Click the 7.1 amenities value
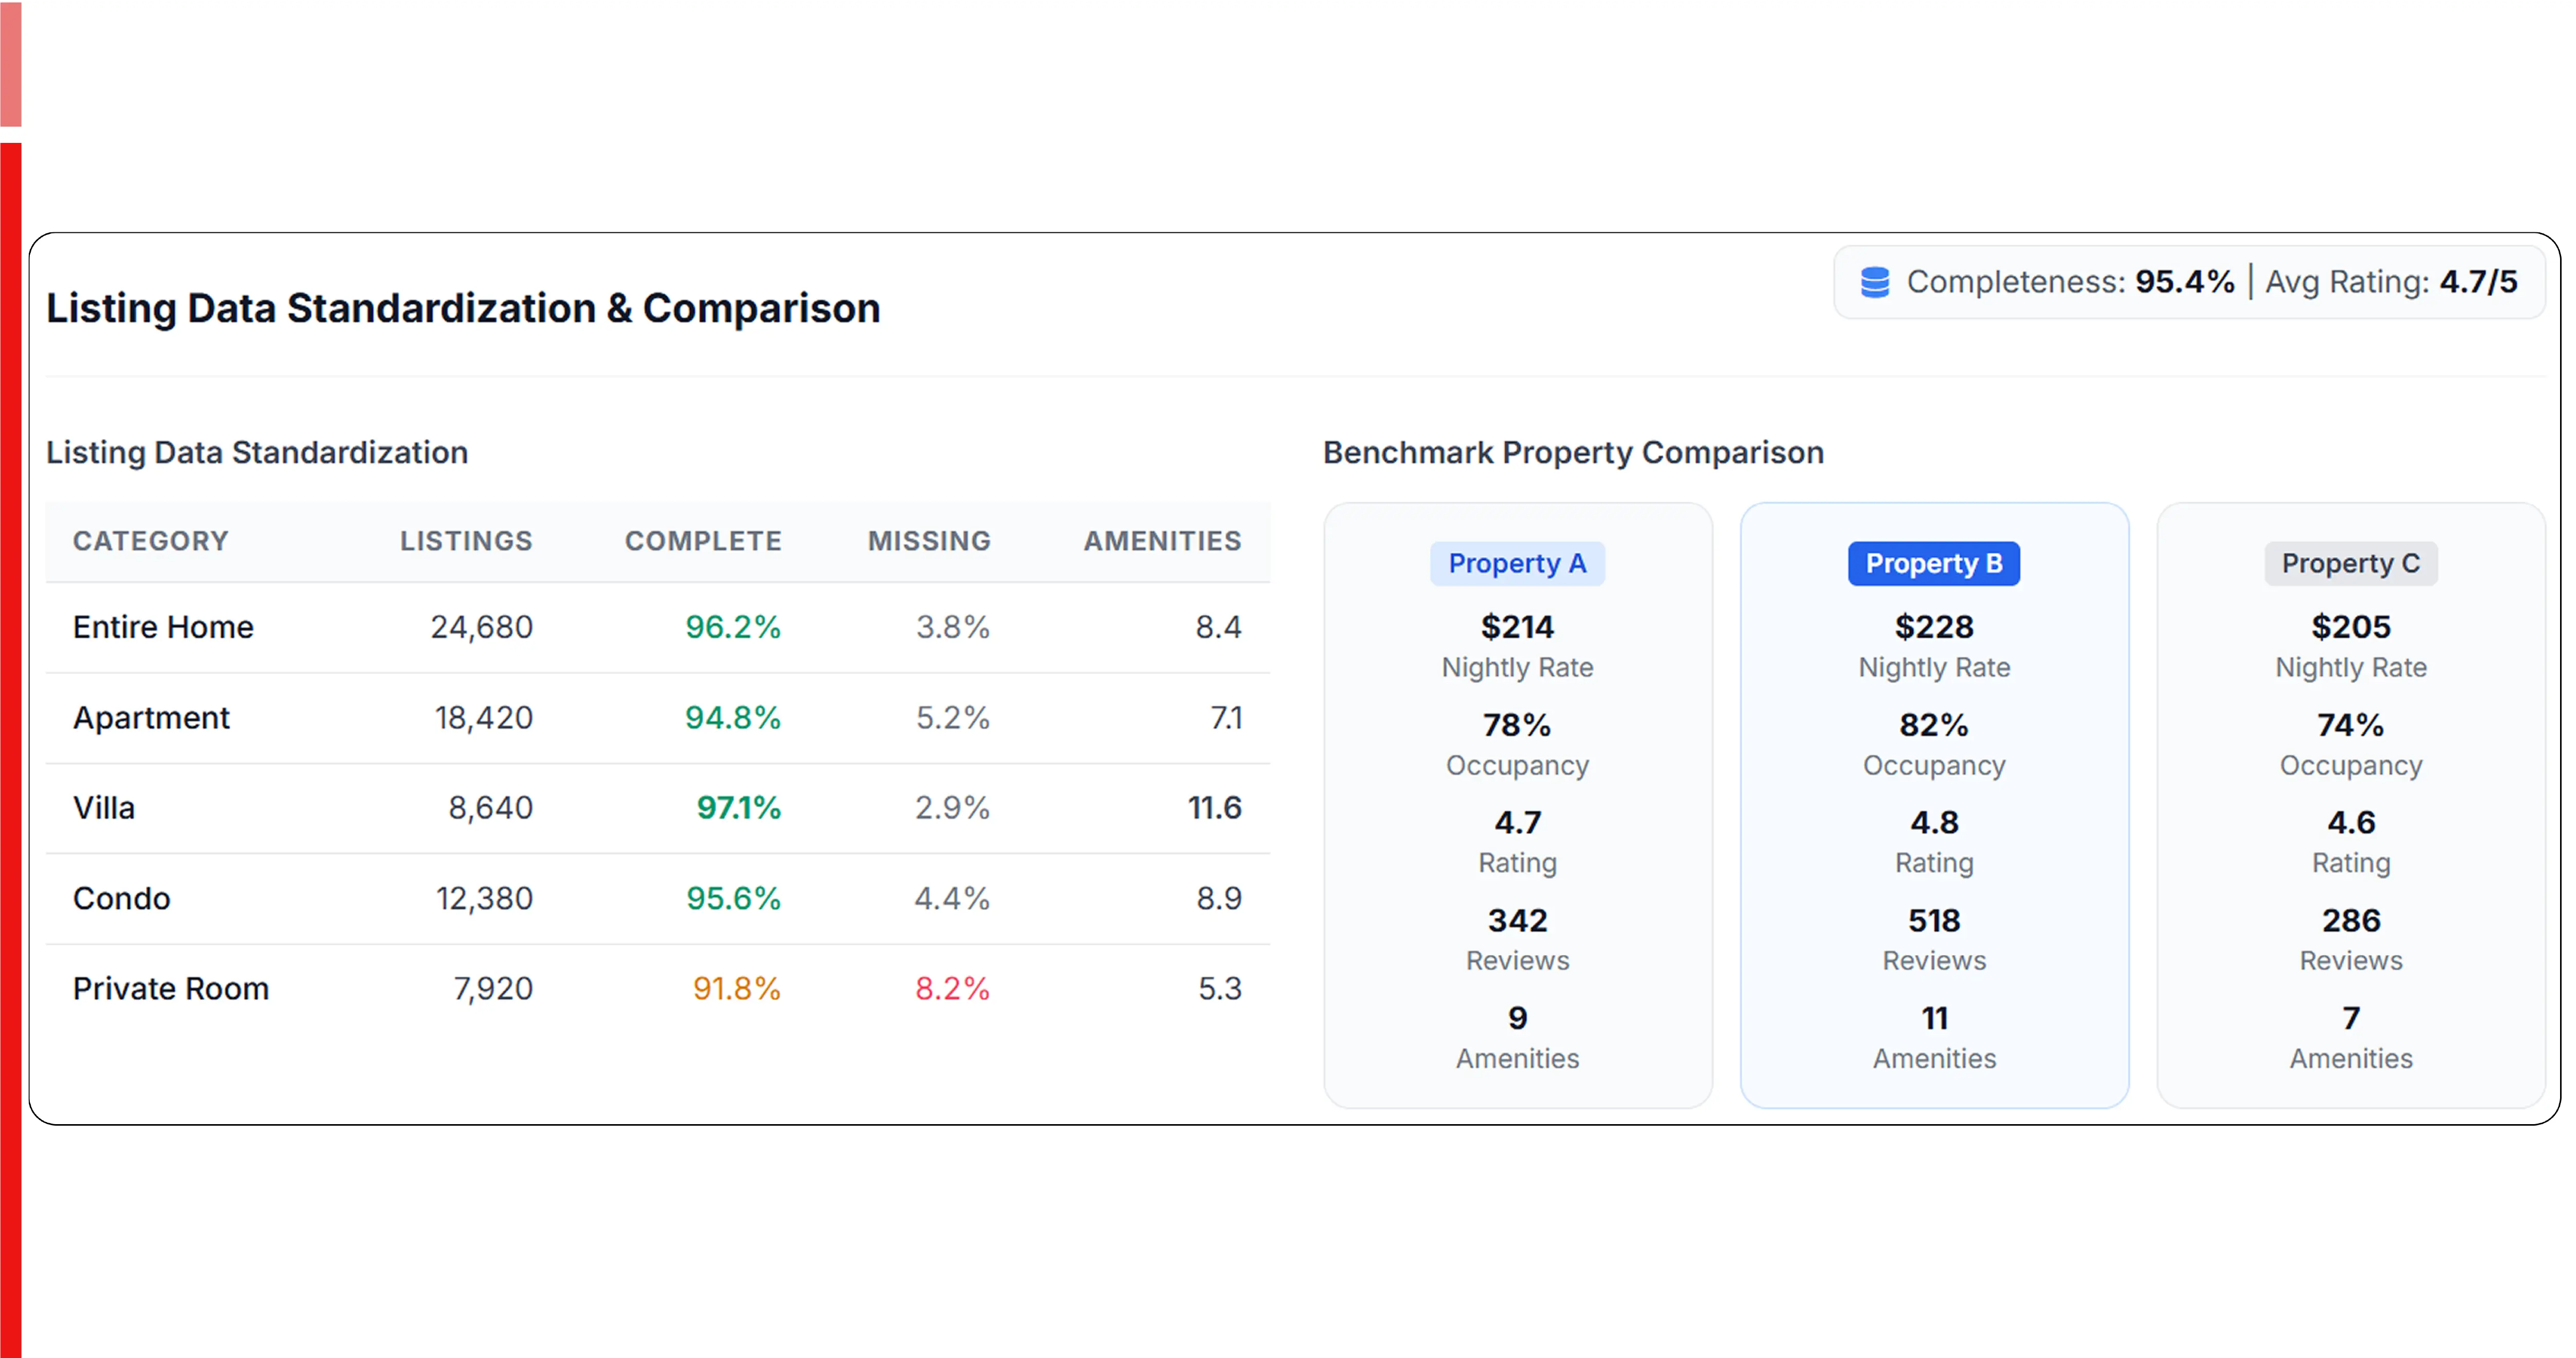The width and height of the screenshot is (2576, 1358). pyautogui.click(x=1226, y=718)
